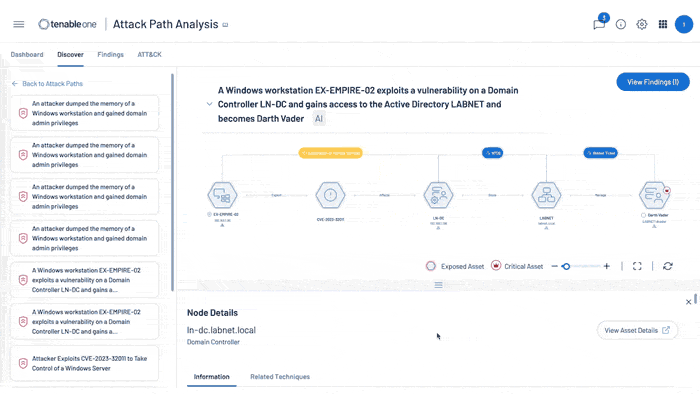Viewport: 700px width, 394px height.
Task: Select the CVE-2023-32011 vulnerability node
Action: point(330,195)
